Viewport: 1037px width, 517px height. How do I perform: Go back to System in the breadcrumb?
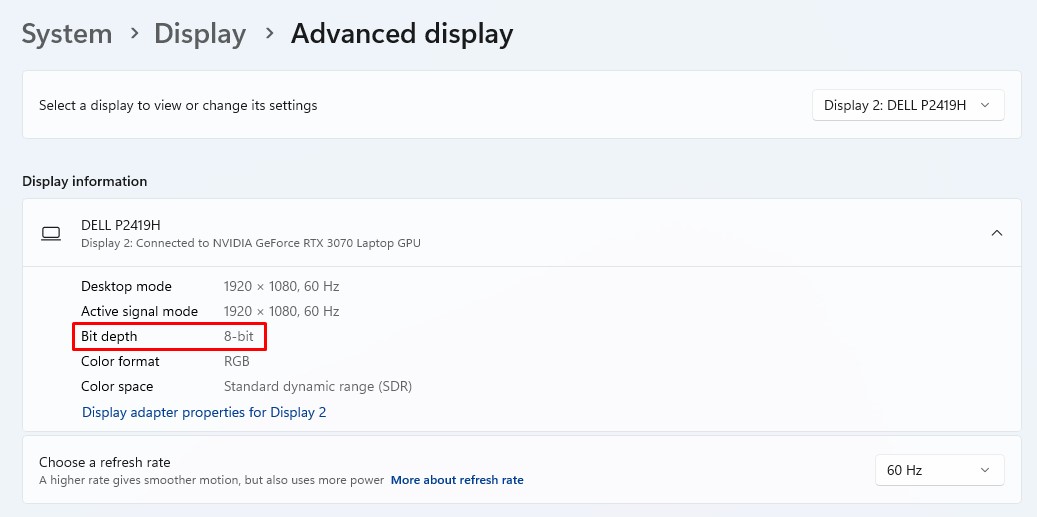pyautogui.click(x=67, y=34)
